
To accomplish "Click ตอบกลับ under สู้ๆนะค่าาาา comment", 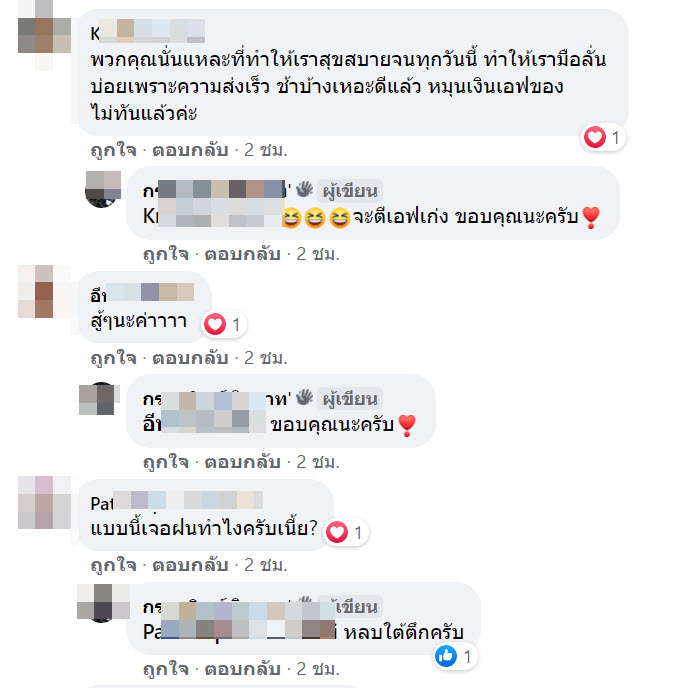I will tap(190, 358).
